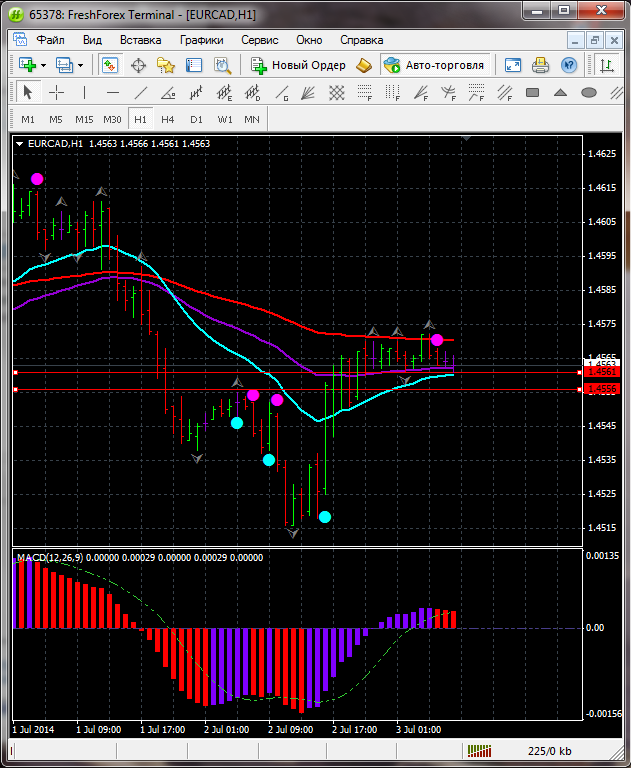Select the draw ellipse shape tool
The width and height of the screenshot is (632, 768).
click(589, 93)
